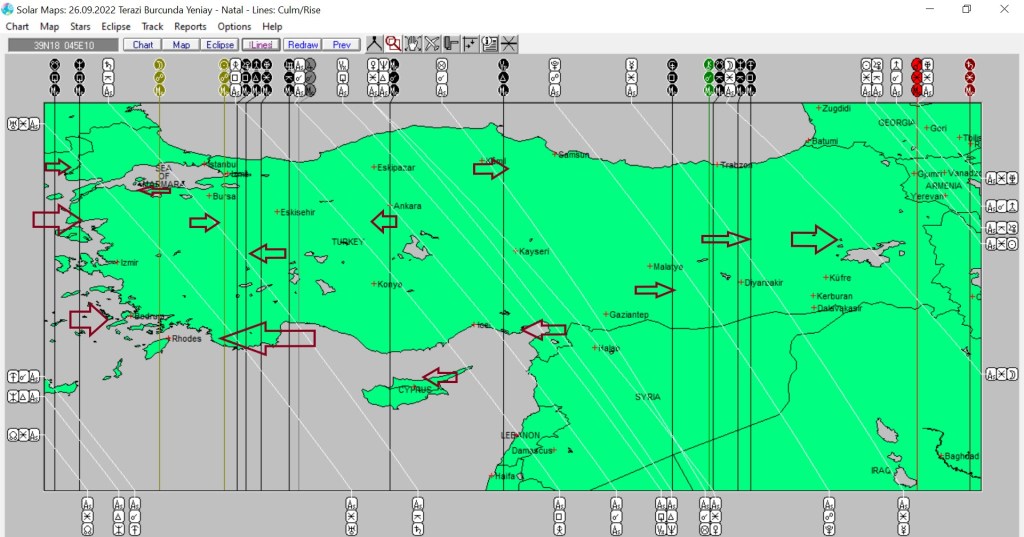Click the 39N18 045E10 coordinates field
Screen dimensions: 1024x537
pyautogui.click(x=62, y=45)
